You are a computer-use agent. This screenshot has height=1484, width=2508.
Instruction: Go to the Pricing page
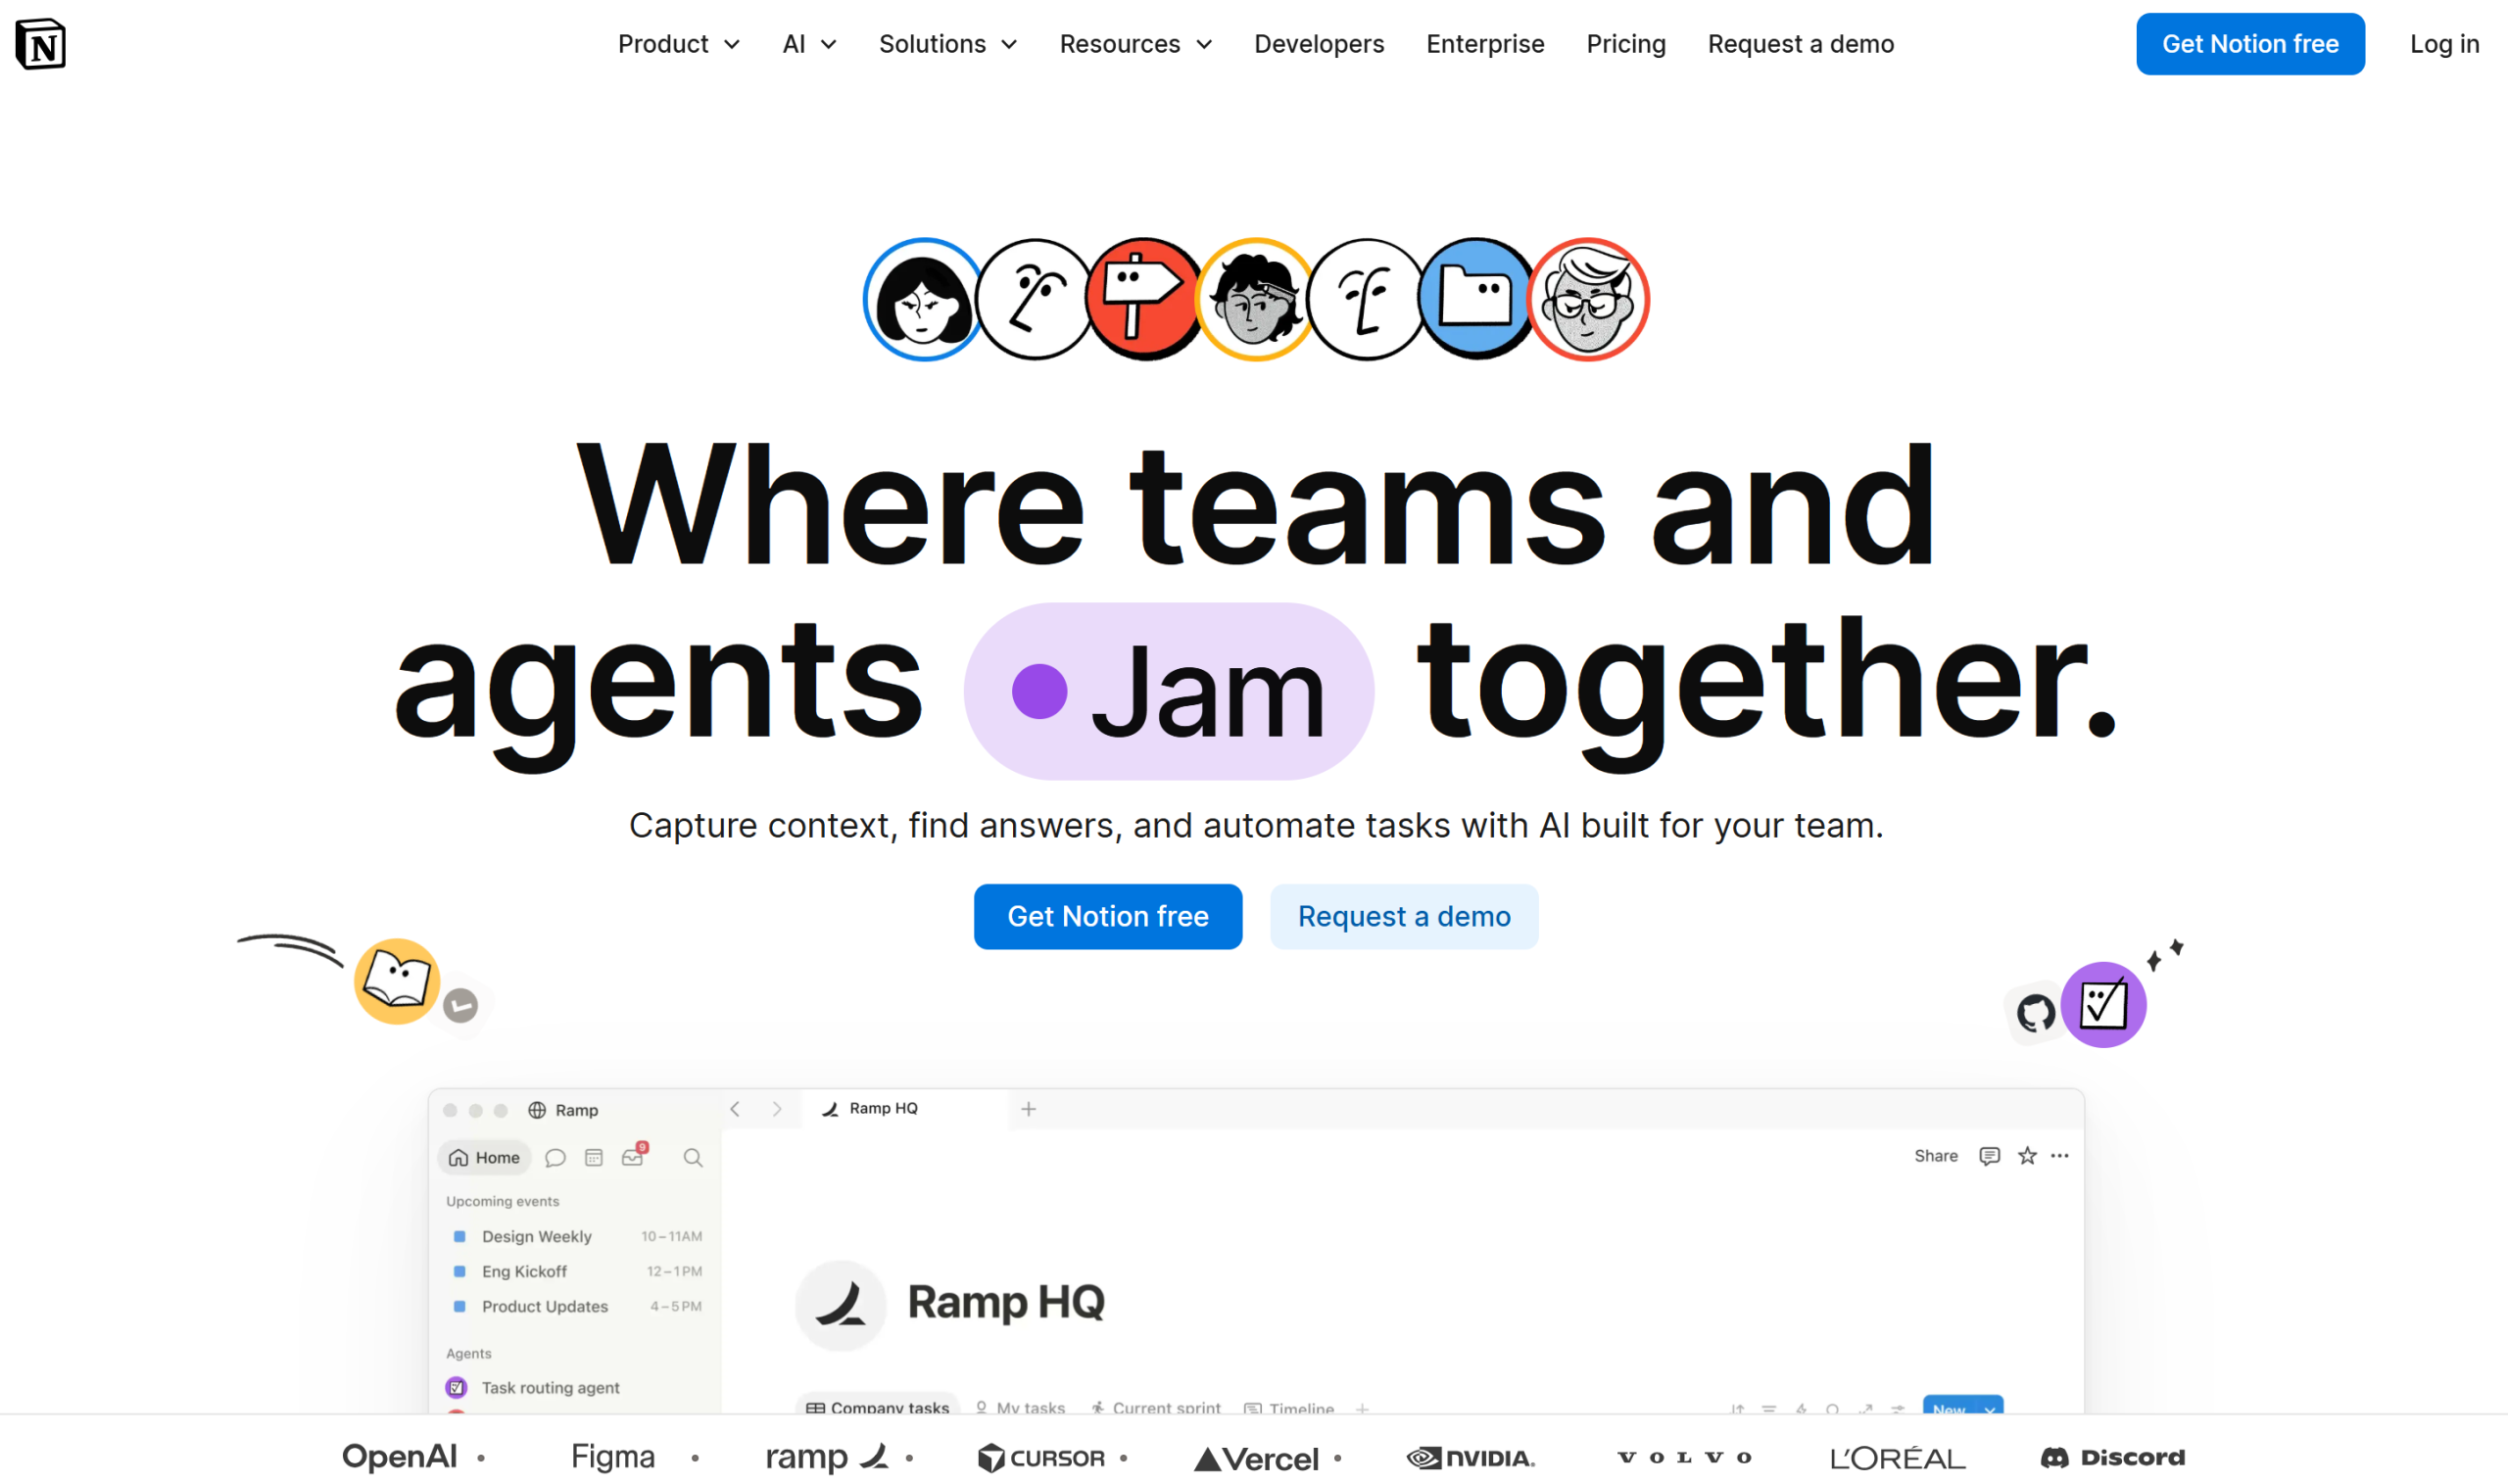1626,44
